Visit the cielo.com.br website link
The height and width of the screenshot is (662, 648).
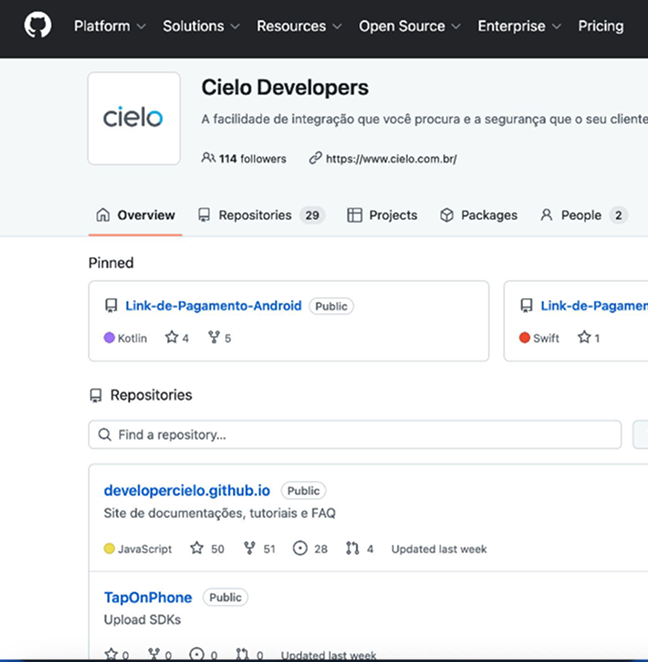tap(390, 158)
